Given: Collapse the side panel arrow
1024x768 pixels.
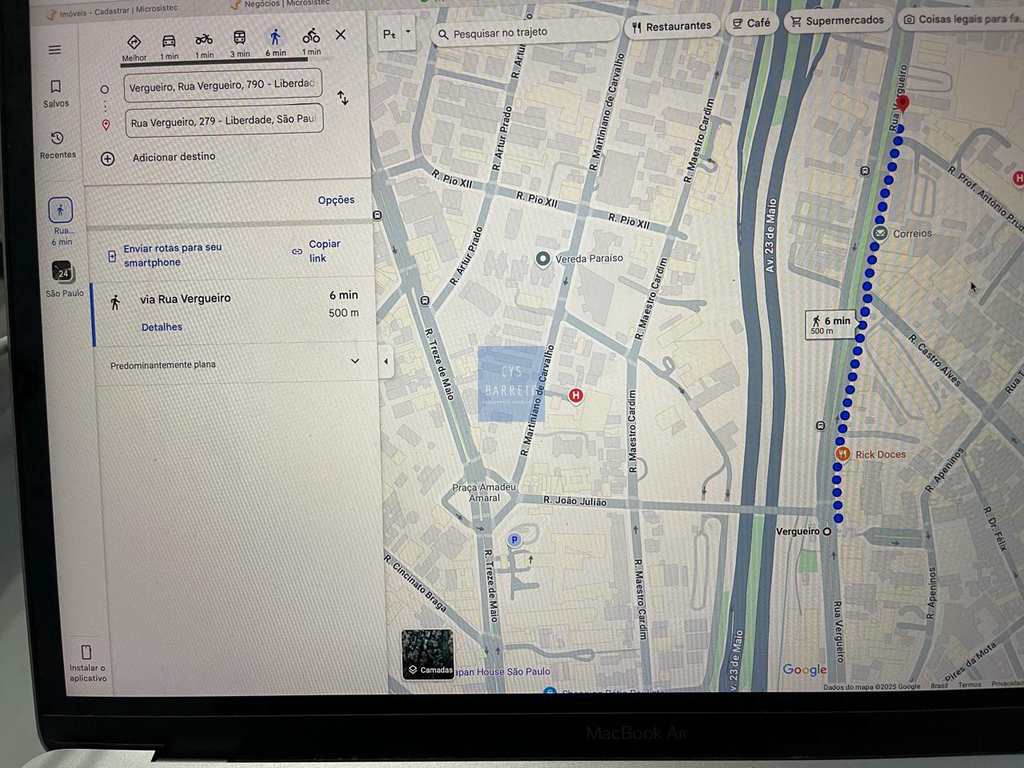Looking at the screenshot, I should point(386,360).
